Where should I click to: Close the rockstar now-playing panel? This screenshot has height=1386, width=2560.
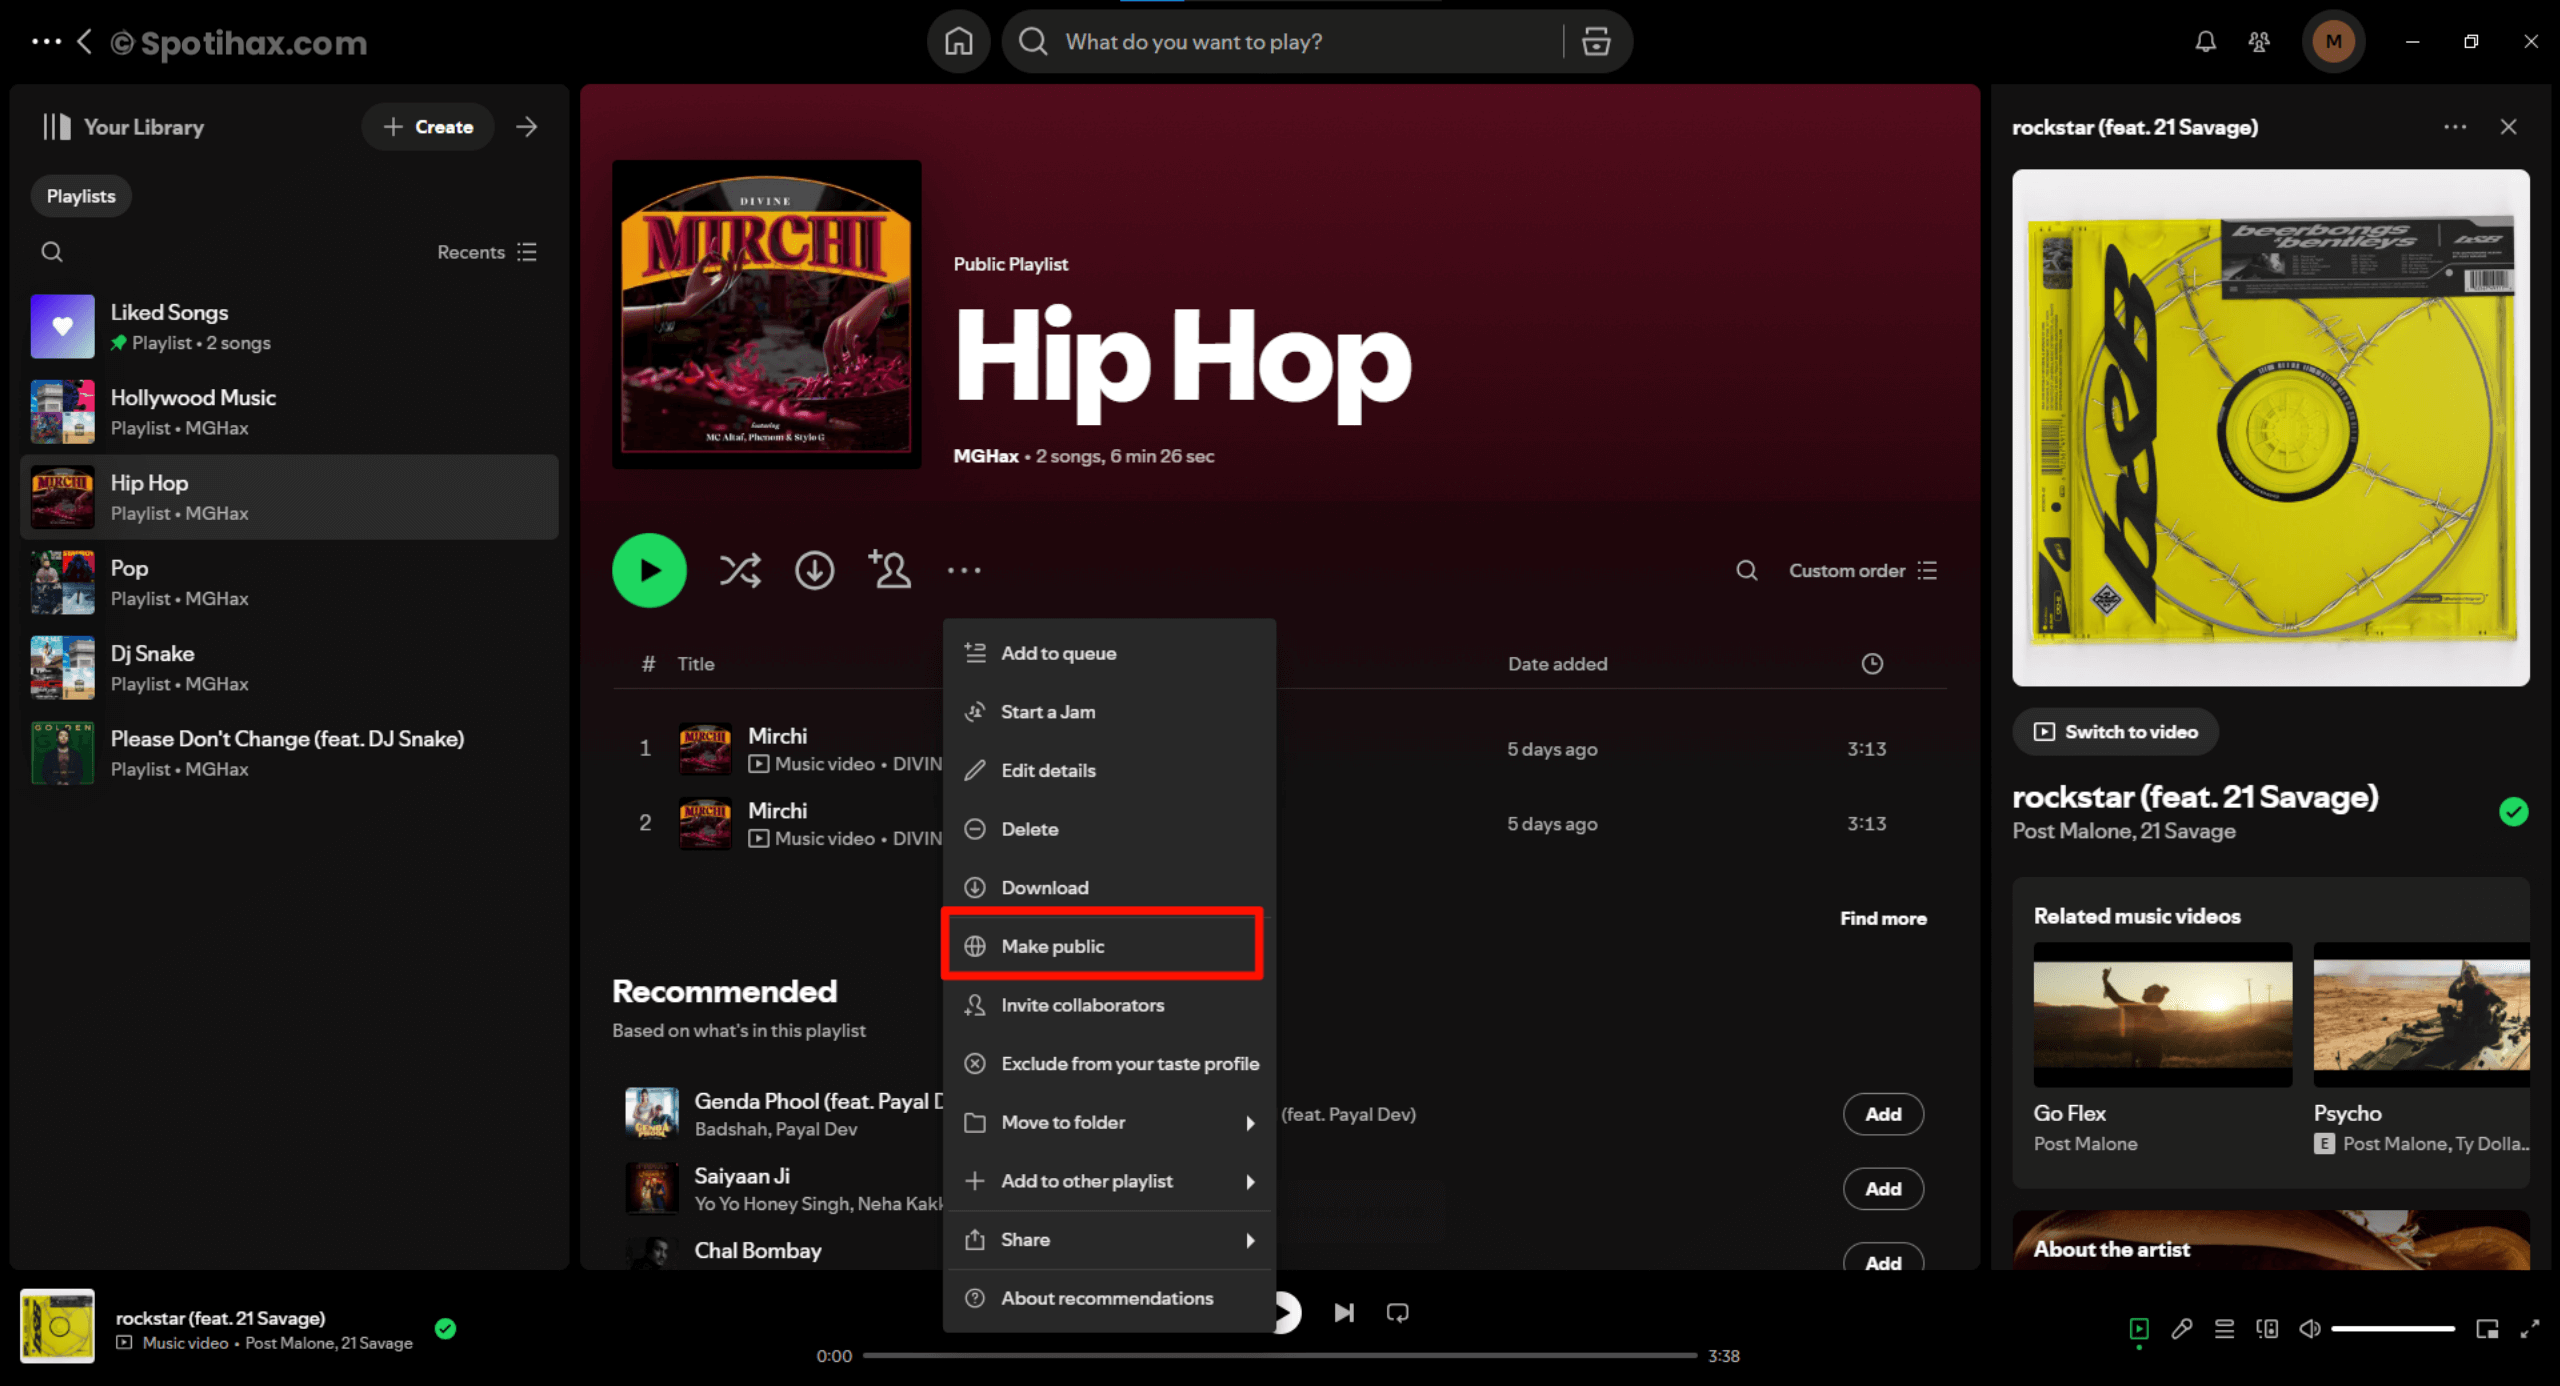[2508, 127]
